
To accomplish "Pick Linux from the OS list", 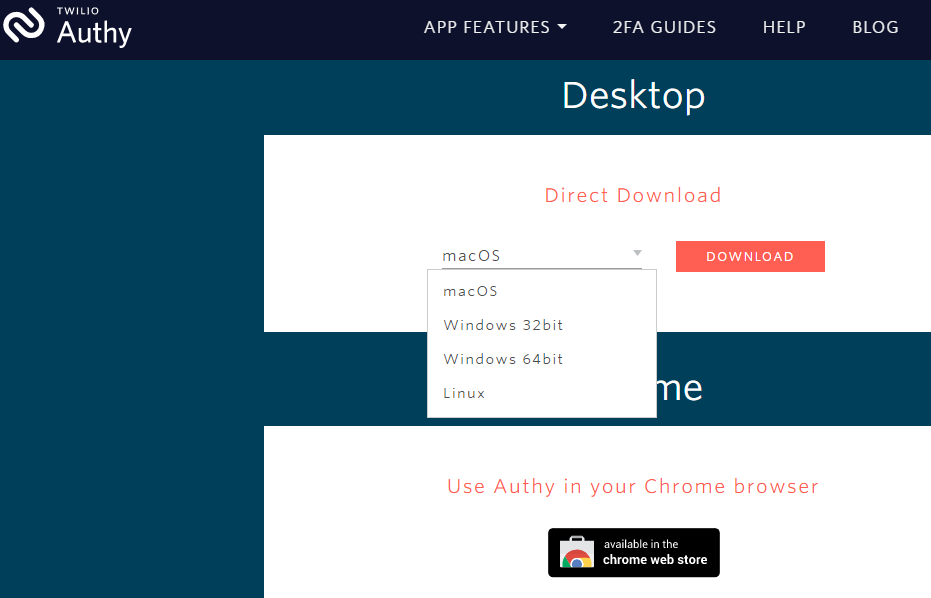I will click(542, 393).
